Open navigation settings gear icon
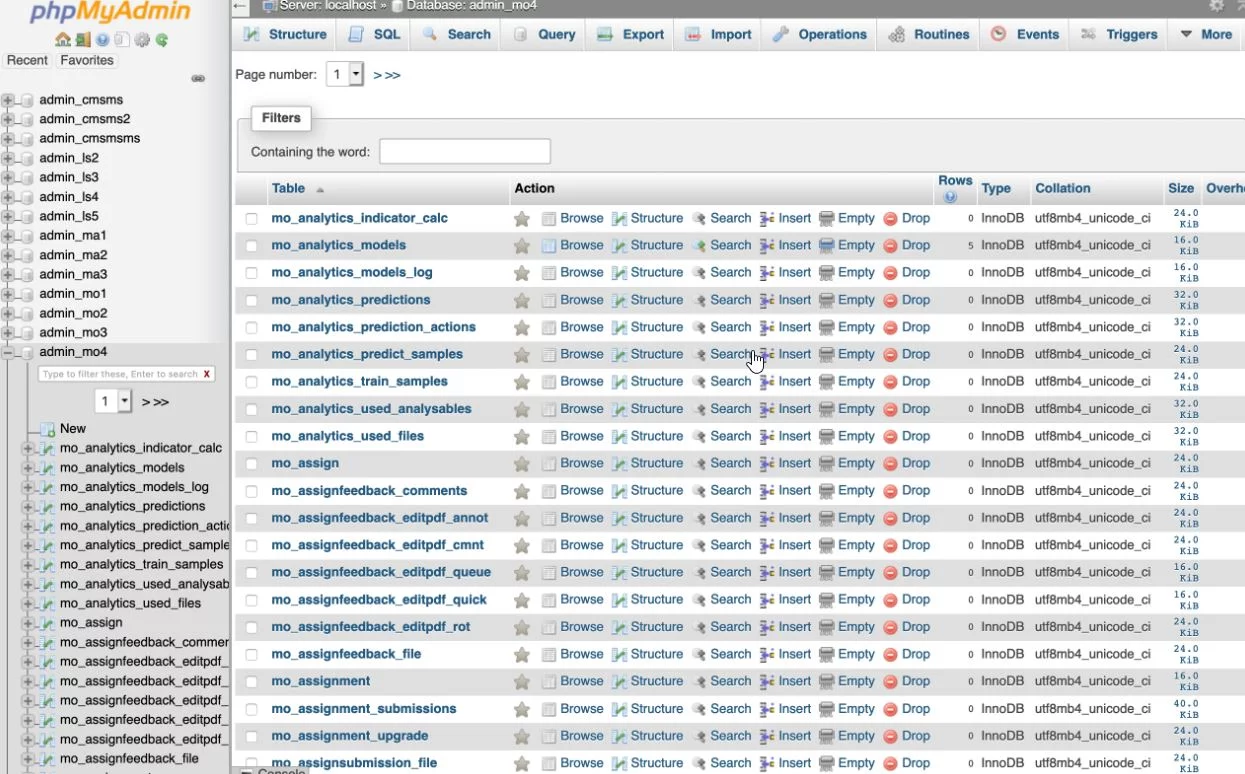The height and width of the screenshot is (774, 1245). tap(142, 40)
